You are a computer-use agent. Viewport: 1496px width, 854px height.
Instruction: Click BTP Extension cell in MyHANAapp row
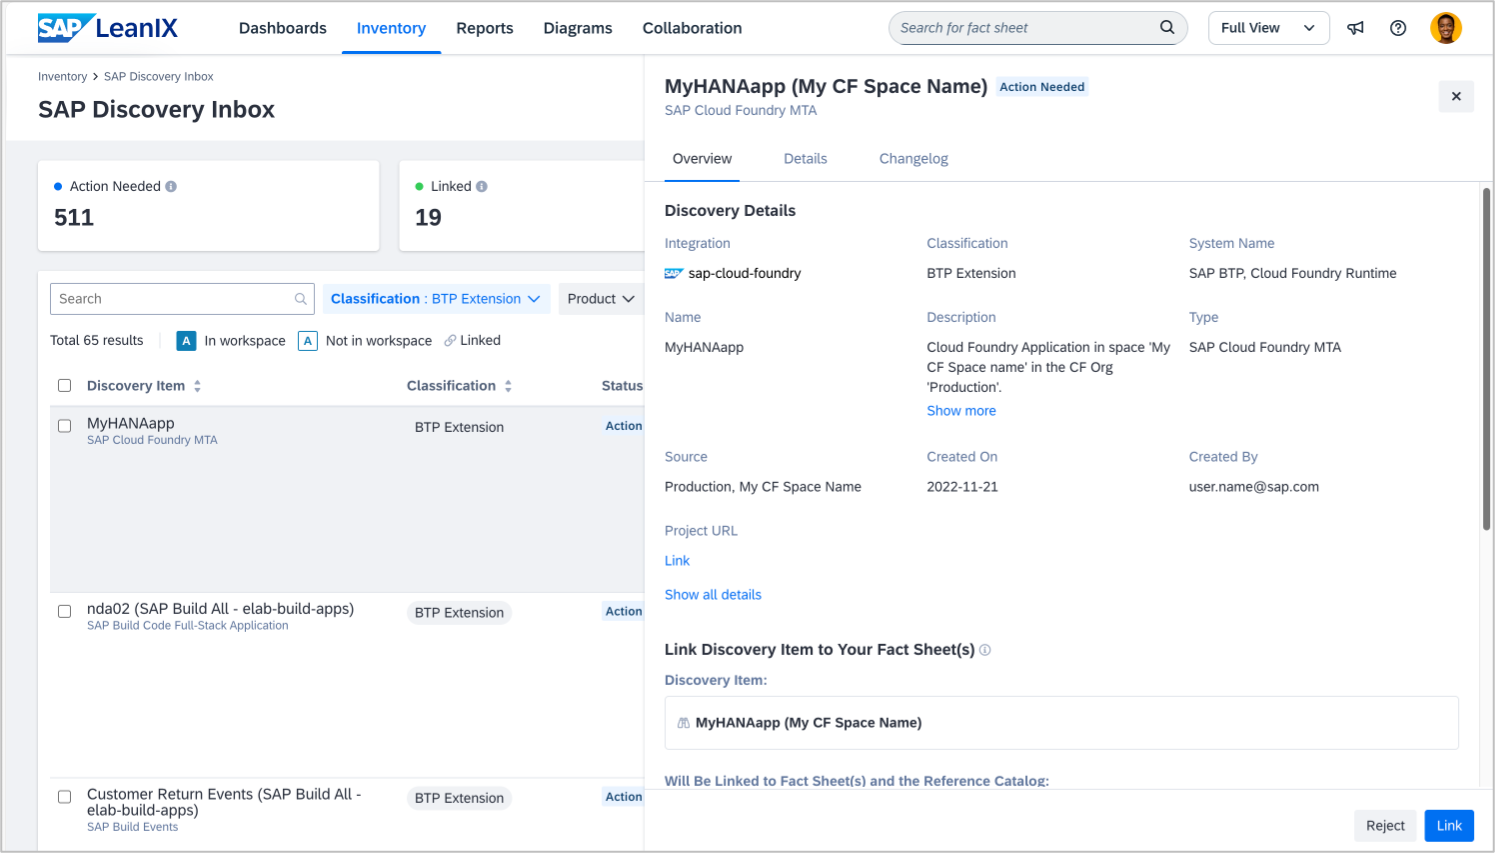tap(459, 427)
